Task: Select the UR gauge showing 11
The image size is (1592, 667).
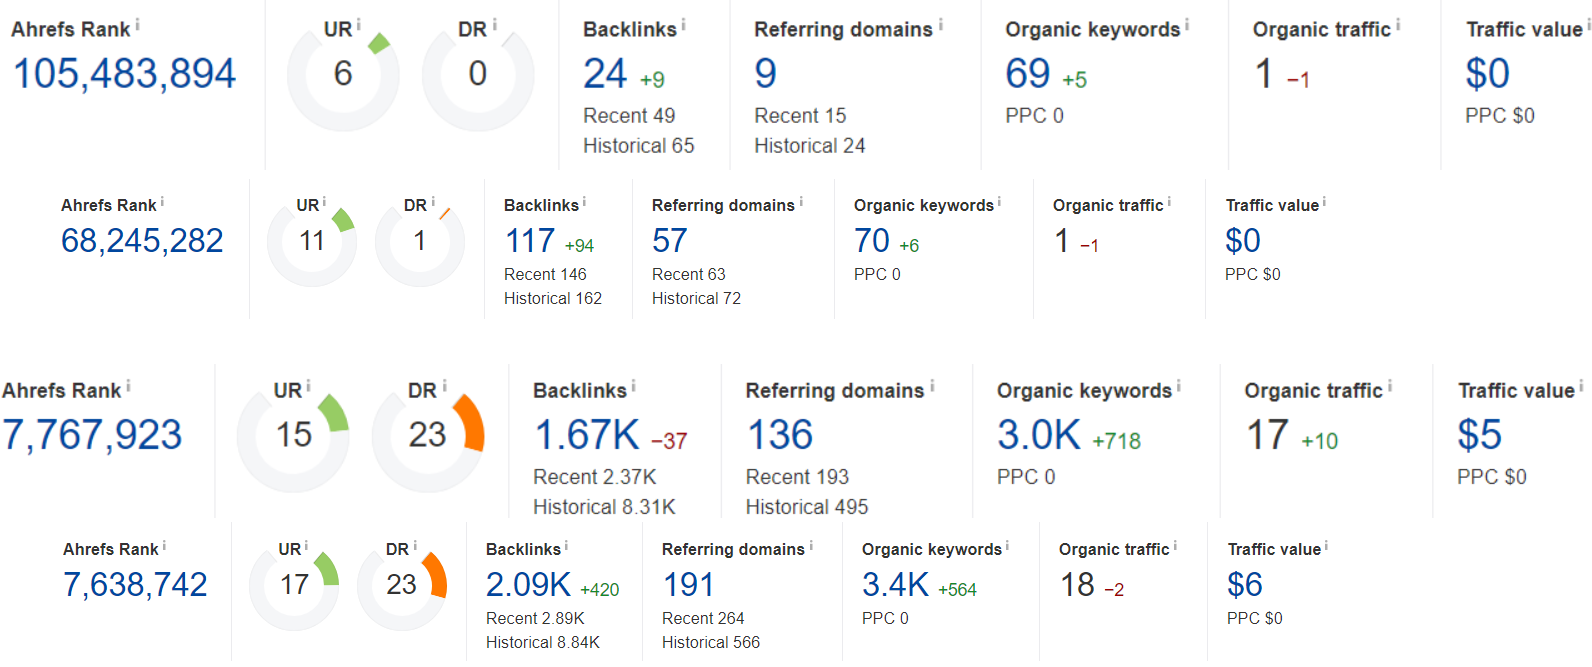Action: [x=312, y=242]
